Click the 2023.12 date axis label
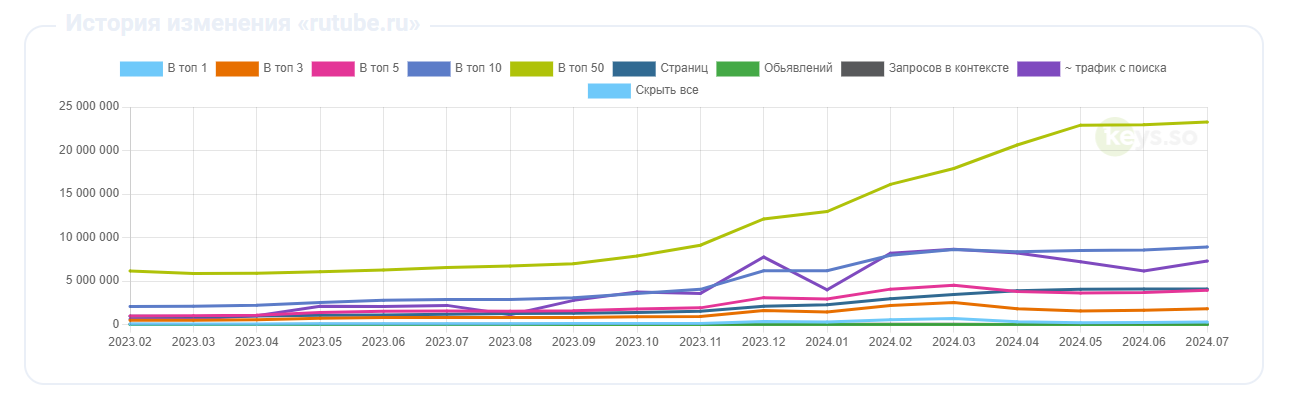Screen dimensions: 1289x399 point(764,341)
